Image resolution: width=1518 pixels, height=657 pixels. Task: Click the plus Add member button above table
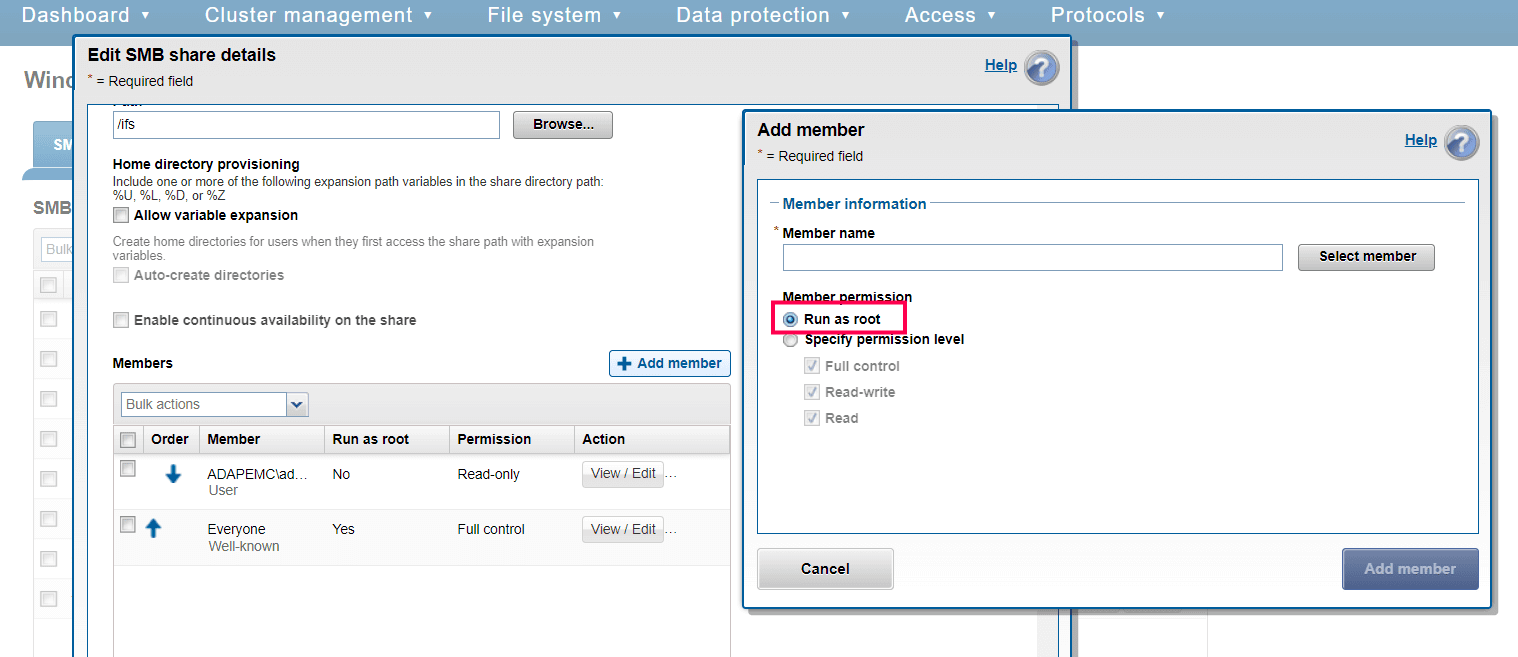click(669, 363)
